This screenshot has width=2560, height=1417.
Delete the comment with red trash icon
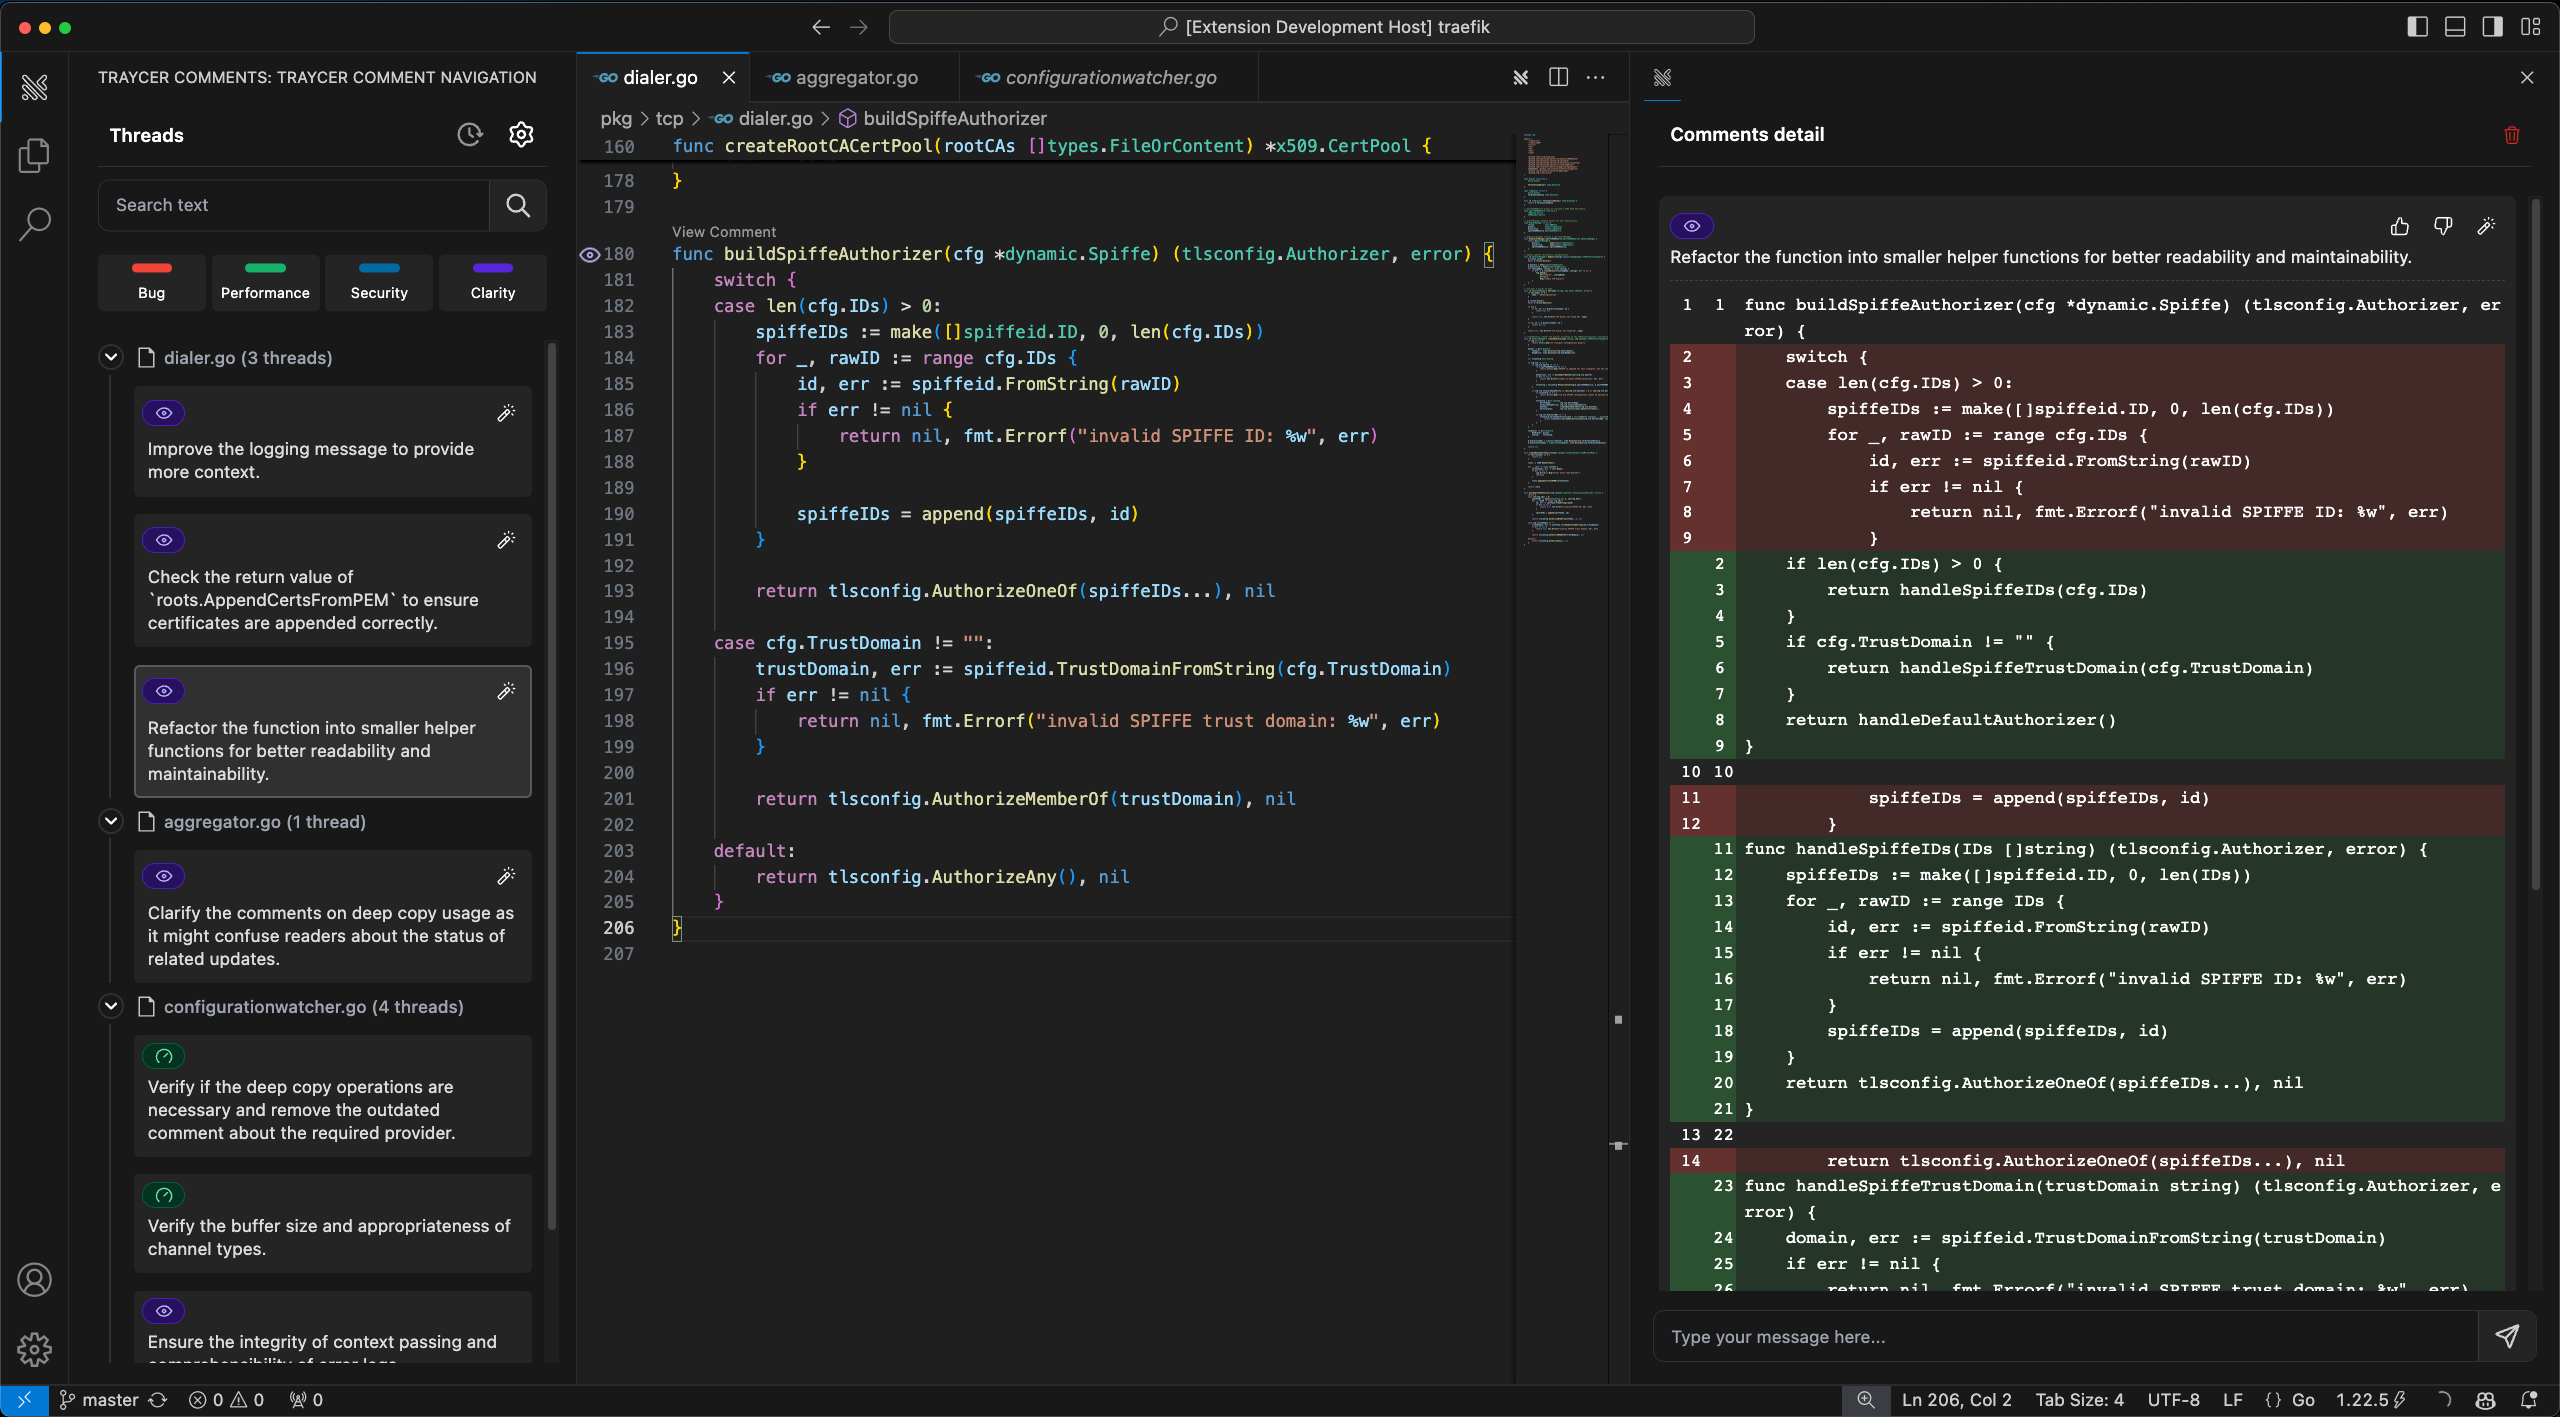click(2512, 135)
